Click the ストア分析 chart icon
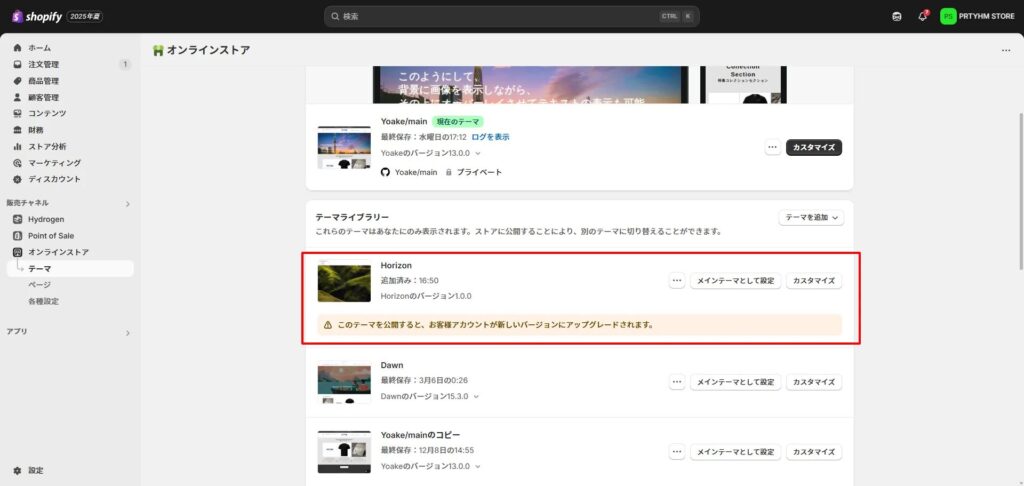1024x486 pixels. tap(18, 146)
